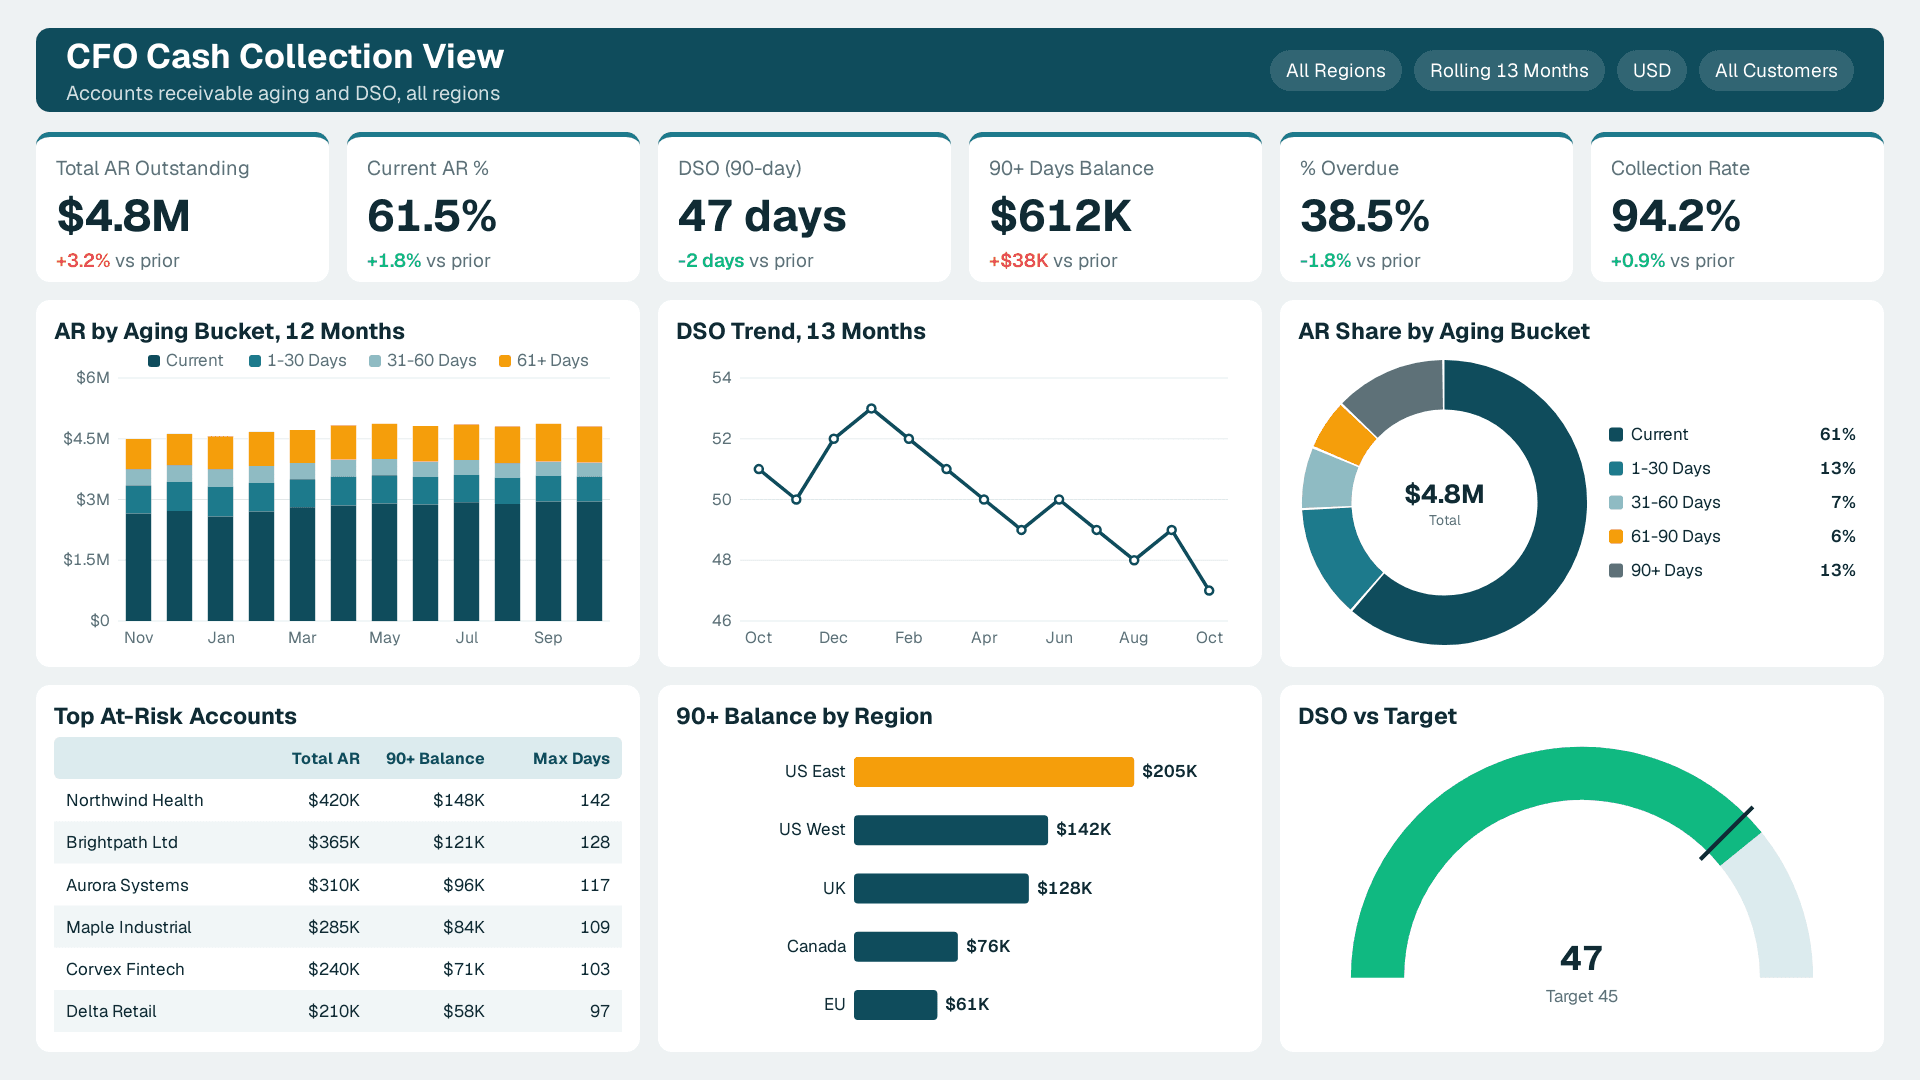
Task: Toggle the 61+ Days legend entry
Action: point(544,361)
